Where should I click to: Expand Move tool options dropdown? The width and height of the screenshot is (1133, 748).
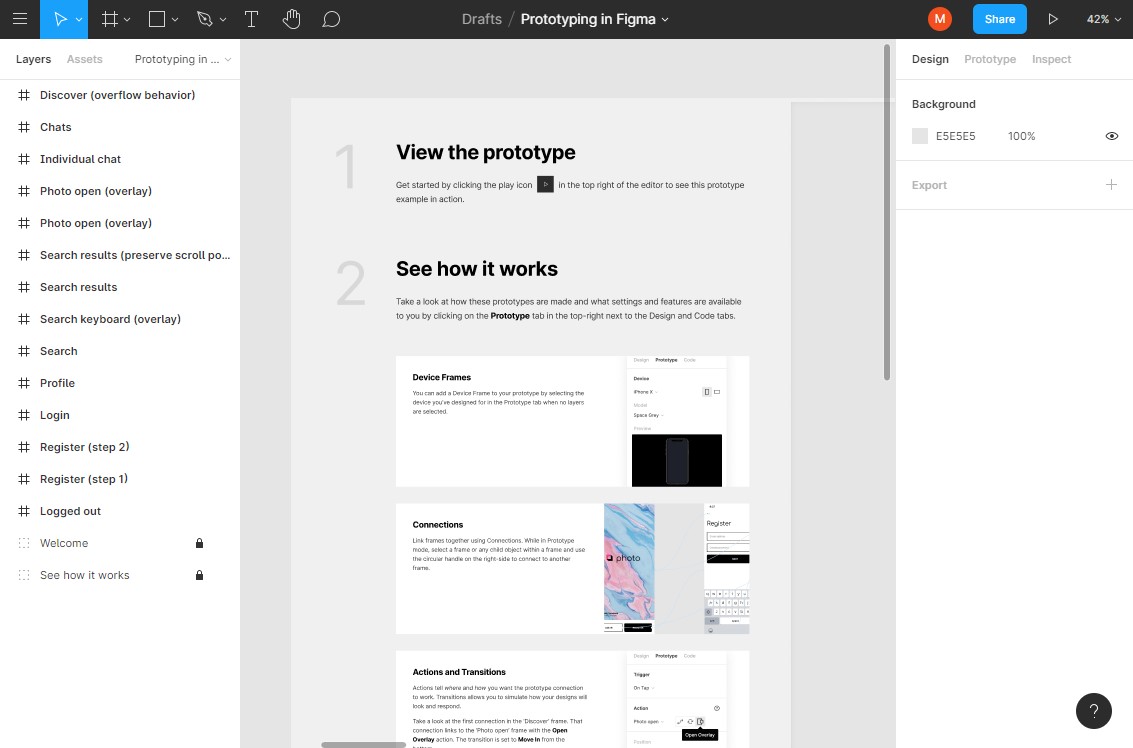[79, 20]
